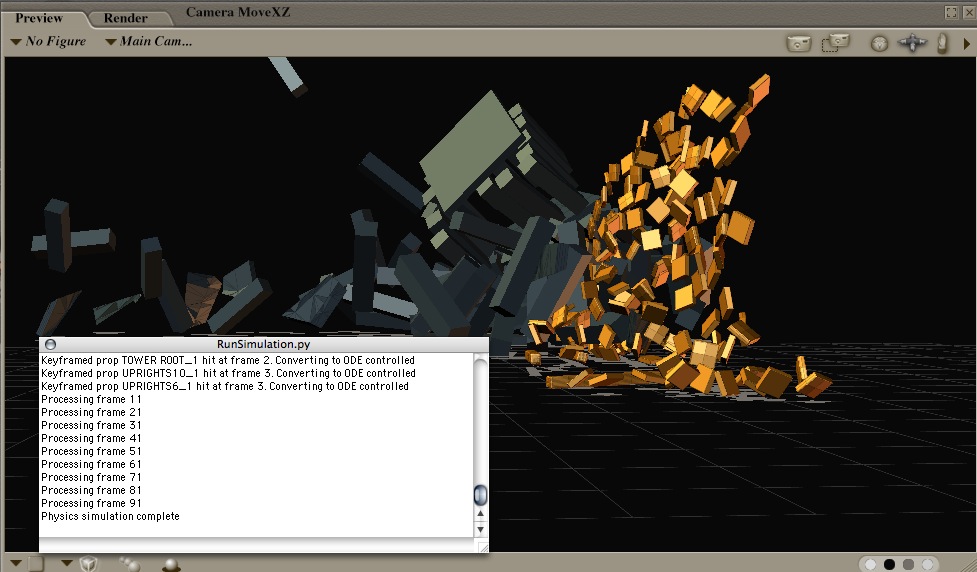Click the cube display style icon
This screenshot has height=572, width=977.
click(88, 563)
